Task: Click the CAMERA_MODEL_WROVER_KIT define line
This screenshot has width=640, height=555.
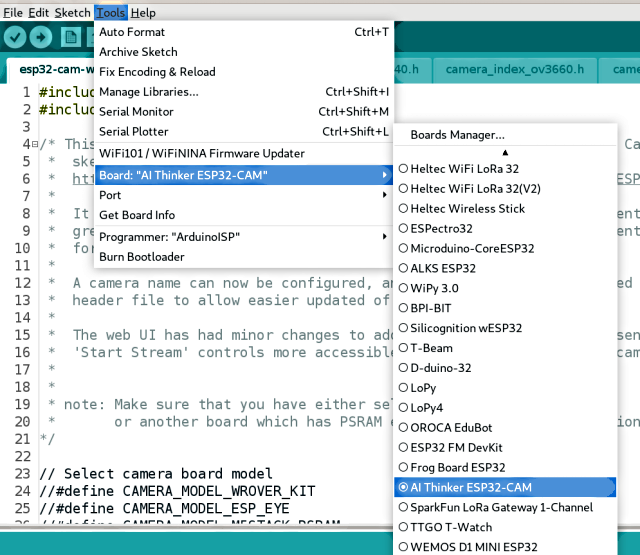Action: (x=177, y=491)
